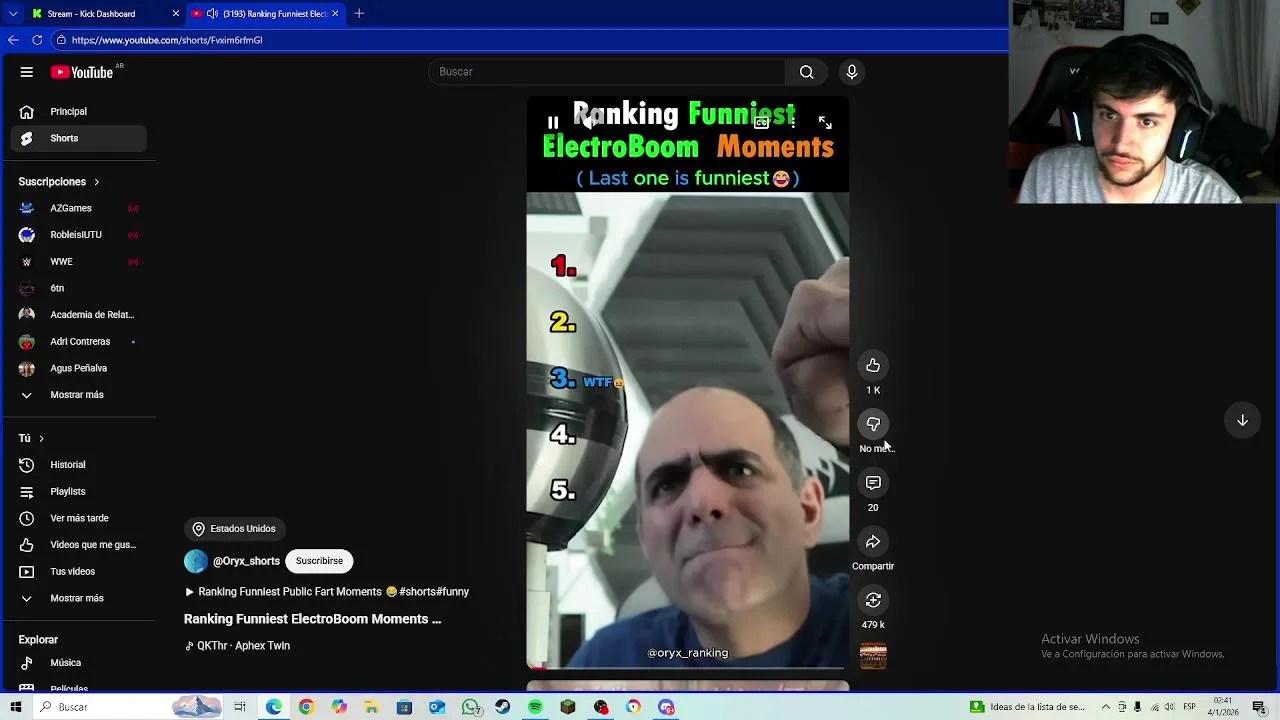
Task: Toggle closed captions on the Short
Action: (761, 123)
